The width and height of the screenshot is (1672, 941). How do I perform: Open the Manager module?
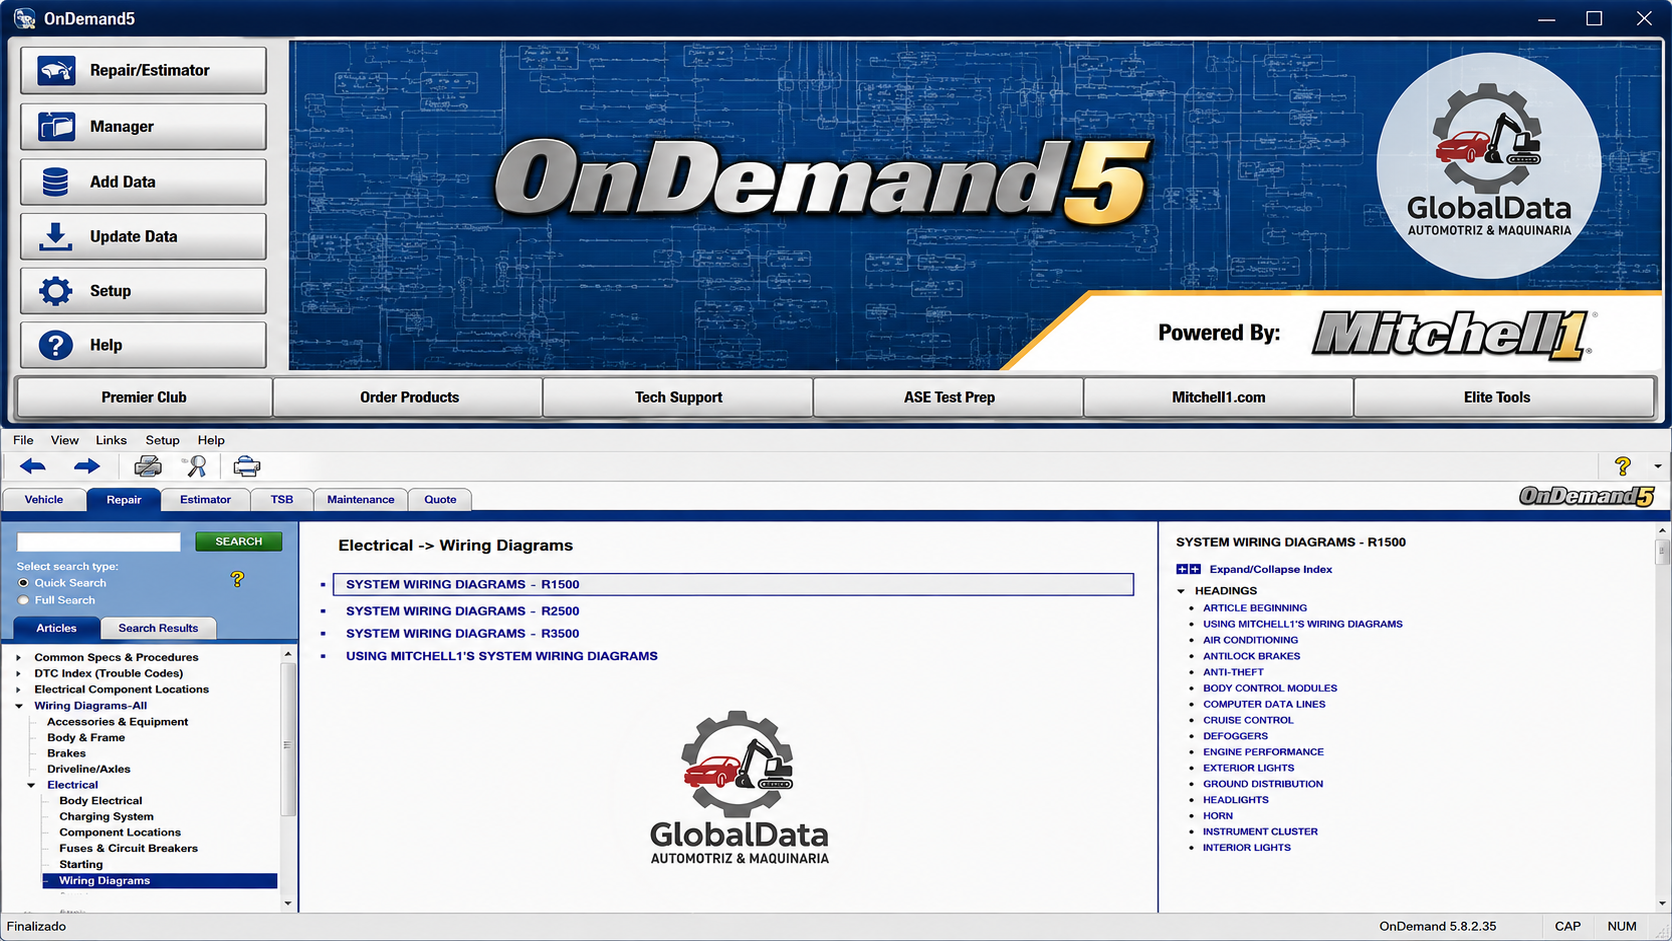(143, 126)
